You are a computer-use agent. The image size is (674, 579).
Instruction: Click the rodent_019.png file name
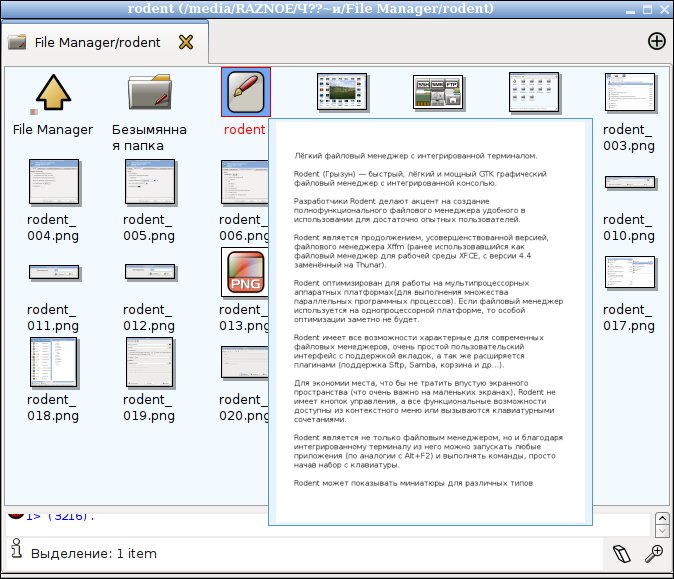coord(149,407)
